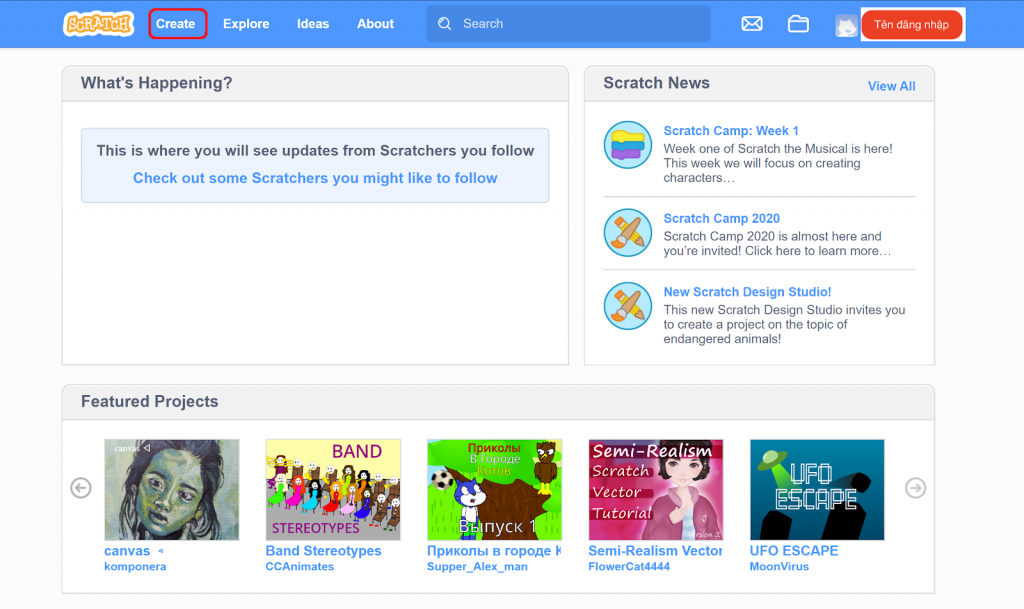Show previous featured projects arrow
The image size is (1024, 609).
pyautogui.click(x=81, y=488)
